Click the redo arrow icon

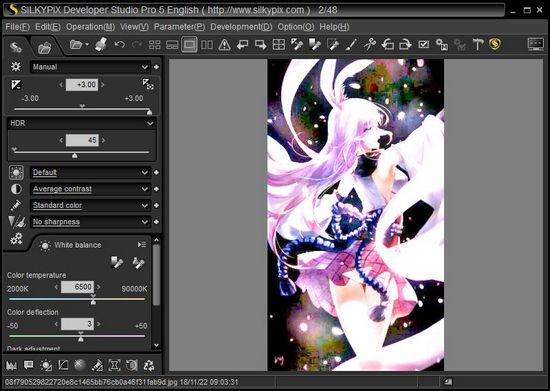(136, 45)
